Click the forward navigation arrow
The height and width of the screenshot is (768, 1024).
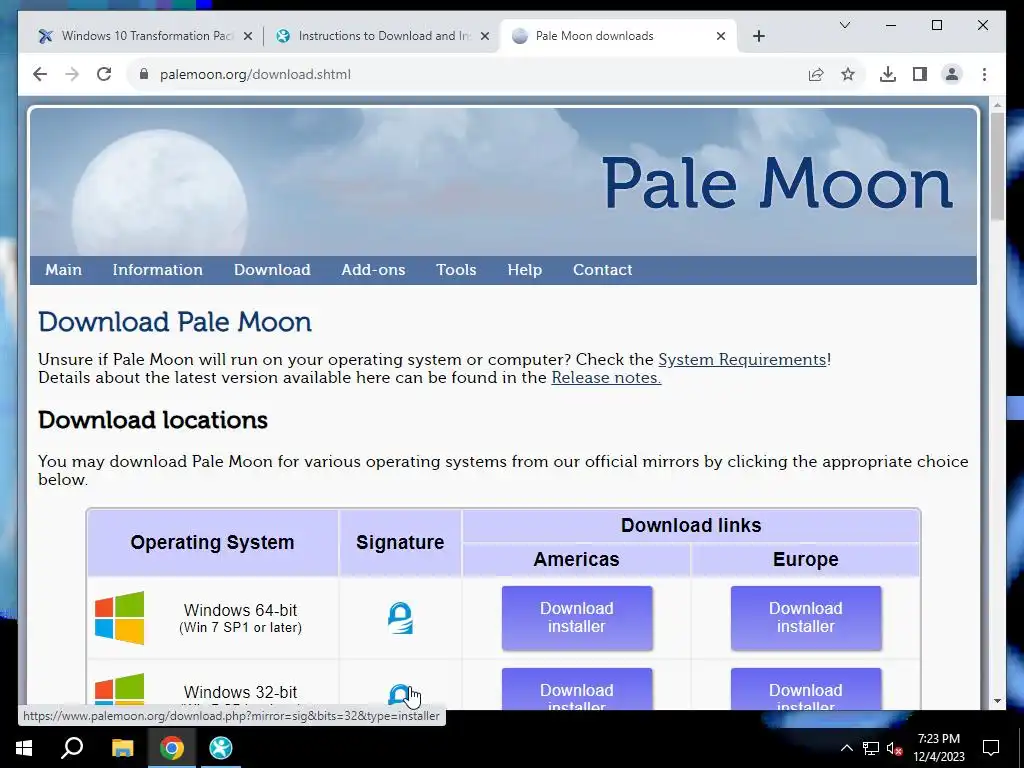[72, 74]
